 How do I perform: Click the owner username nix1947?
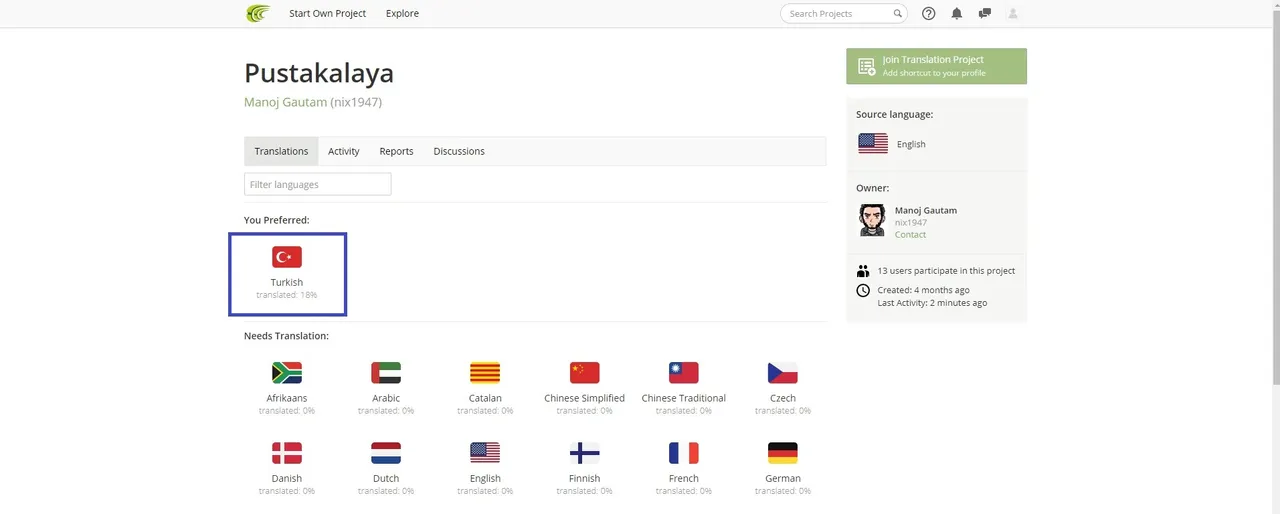pyautogui.click(x=911, y=223)
